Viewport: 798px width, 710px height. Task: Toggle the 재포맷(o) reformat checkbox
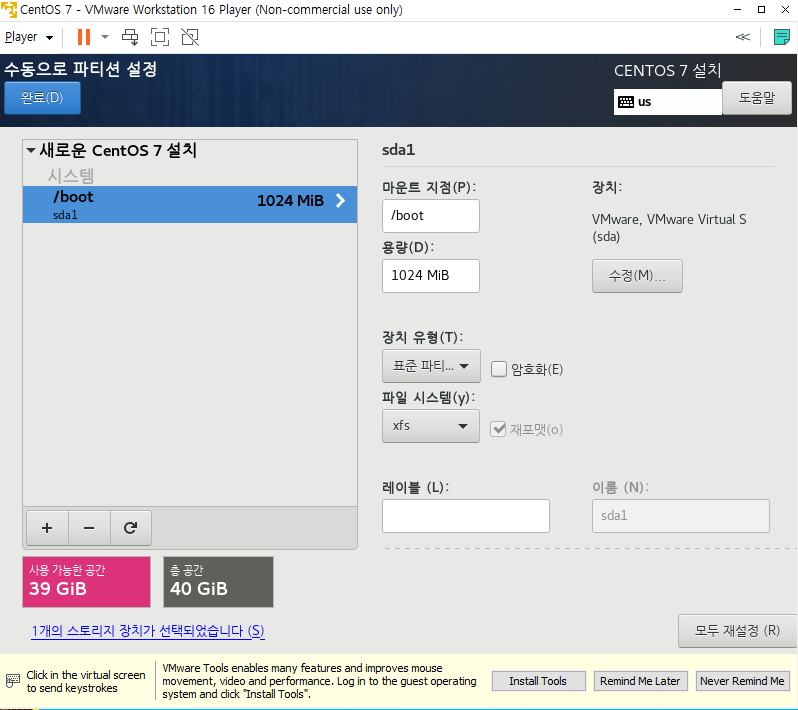498,429
